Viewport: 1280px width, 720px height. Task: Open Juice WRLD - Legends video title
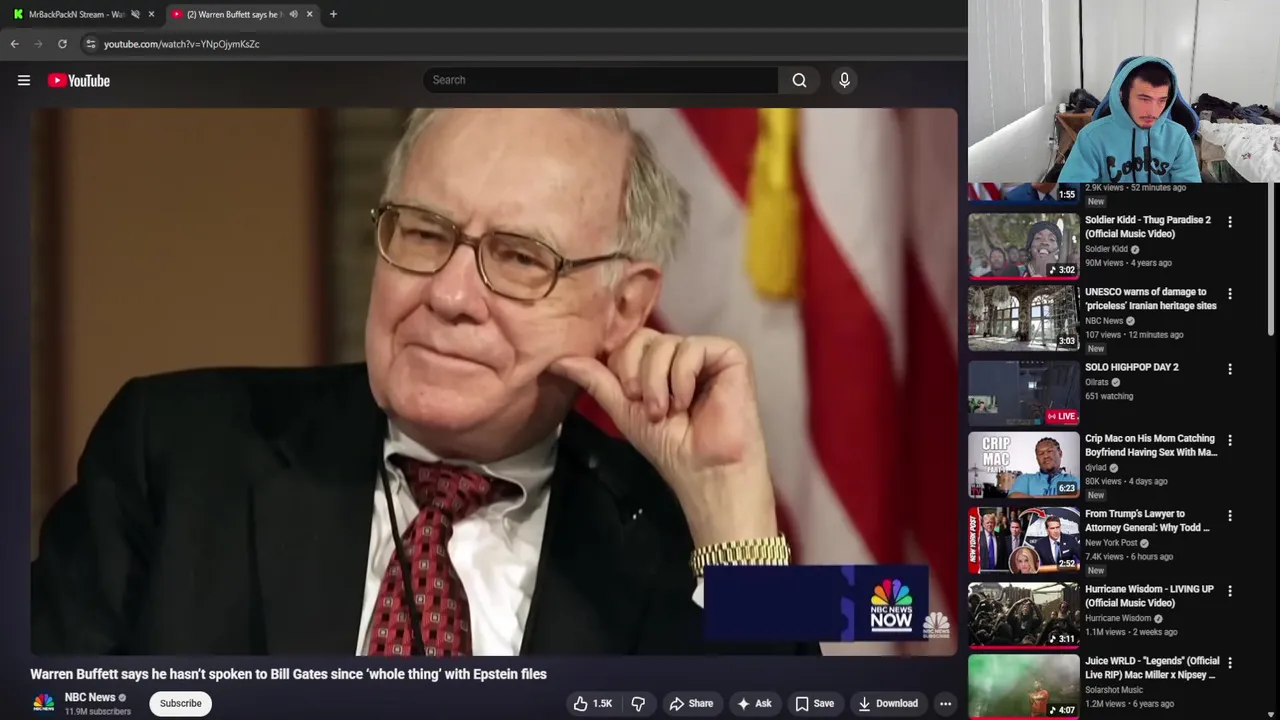pos(1152,667)
